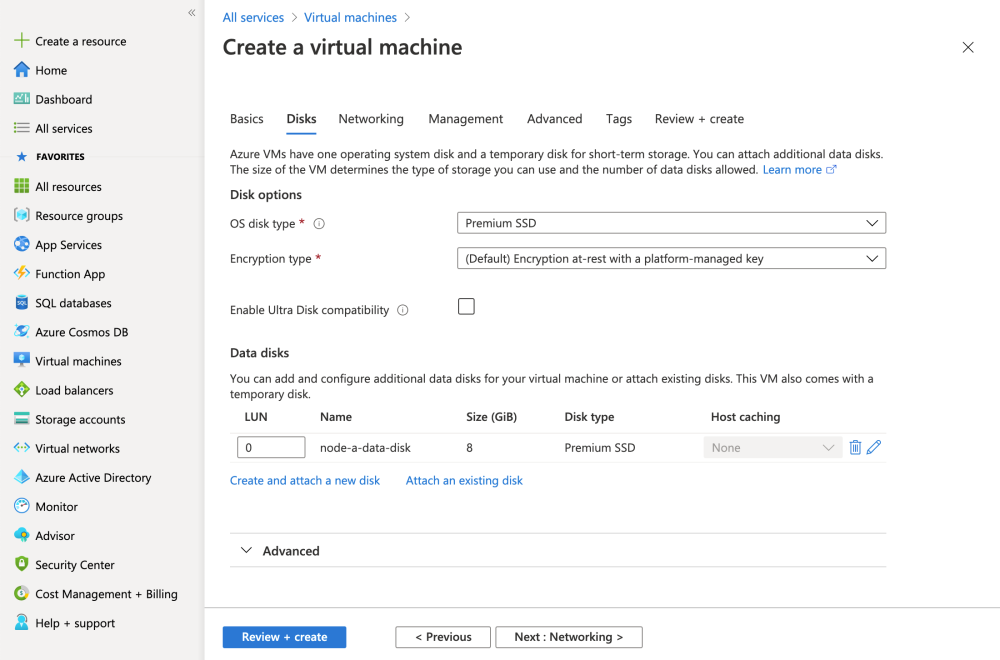Click the Create a resource plus icon

22,41
